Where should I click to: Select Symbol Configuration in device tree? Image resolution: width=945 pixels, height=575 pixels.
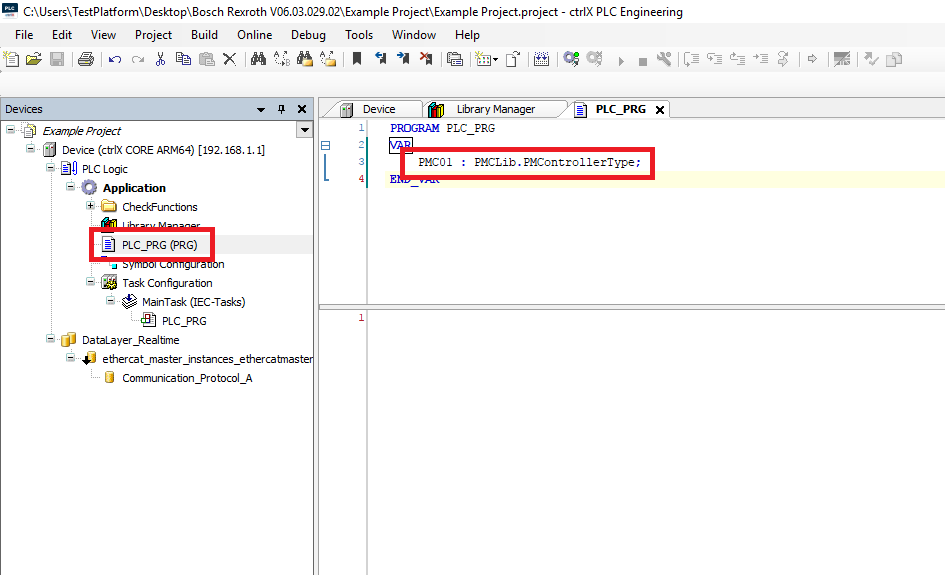pos(172,265)
